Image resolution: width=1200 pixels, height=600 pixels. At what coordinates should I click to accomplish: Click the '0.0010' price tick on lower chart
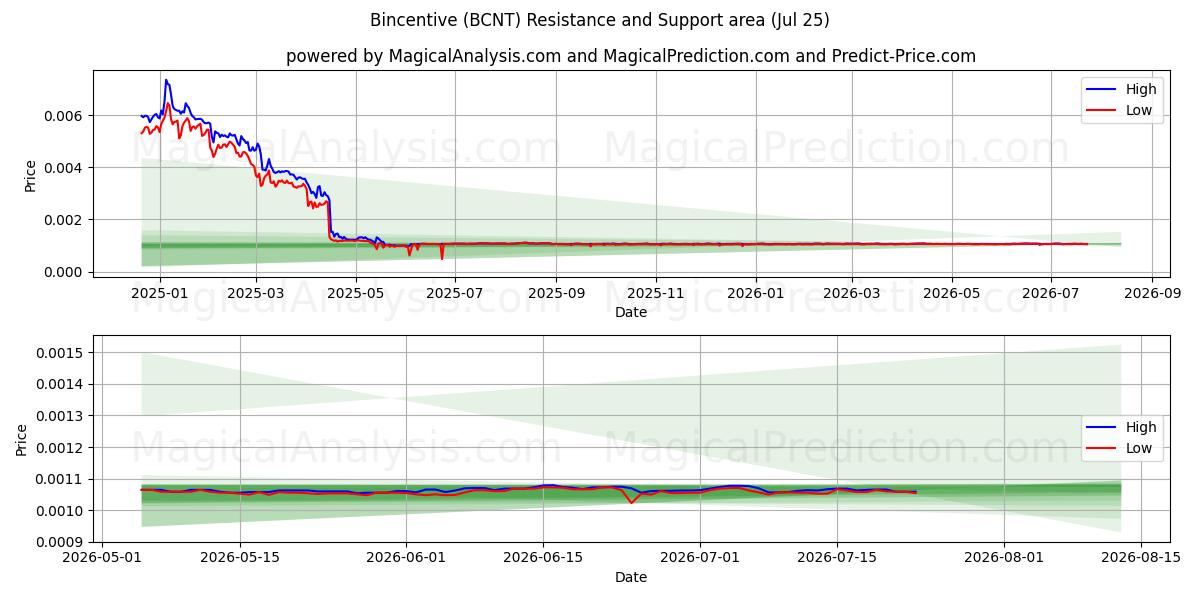[62, 511]
